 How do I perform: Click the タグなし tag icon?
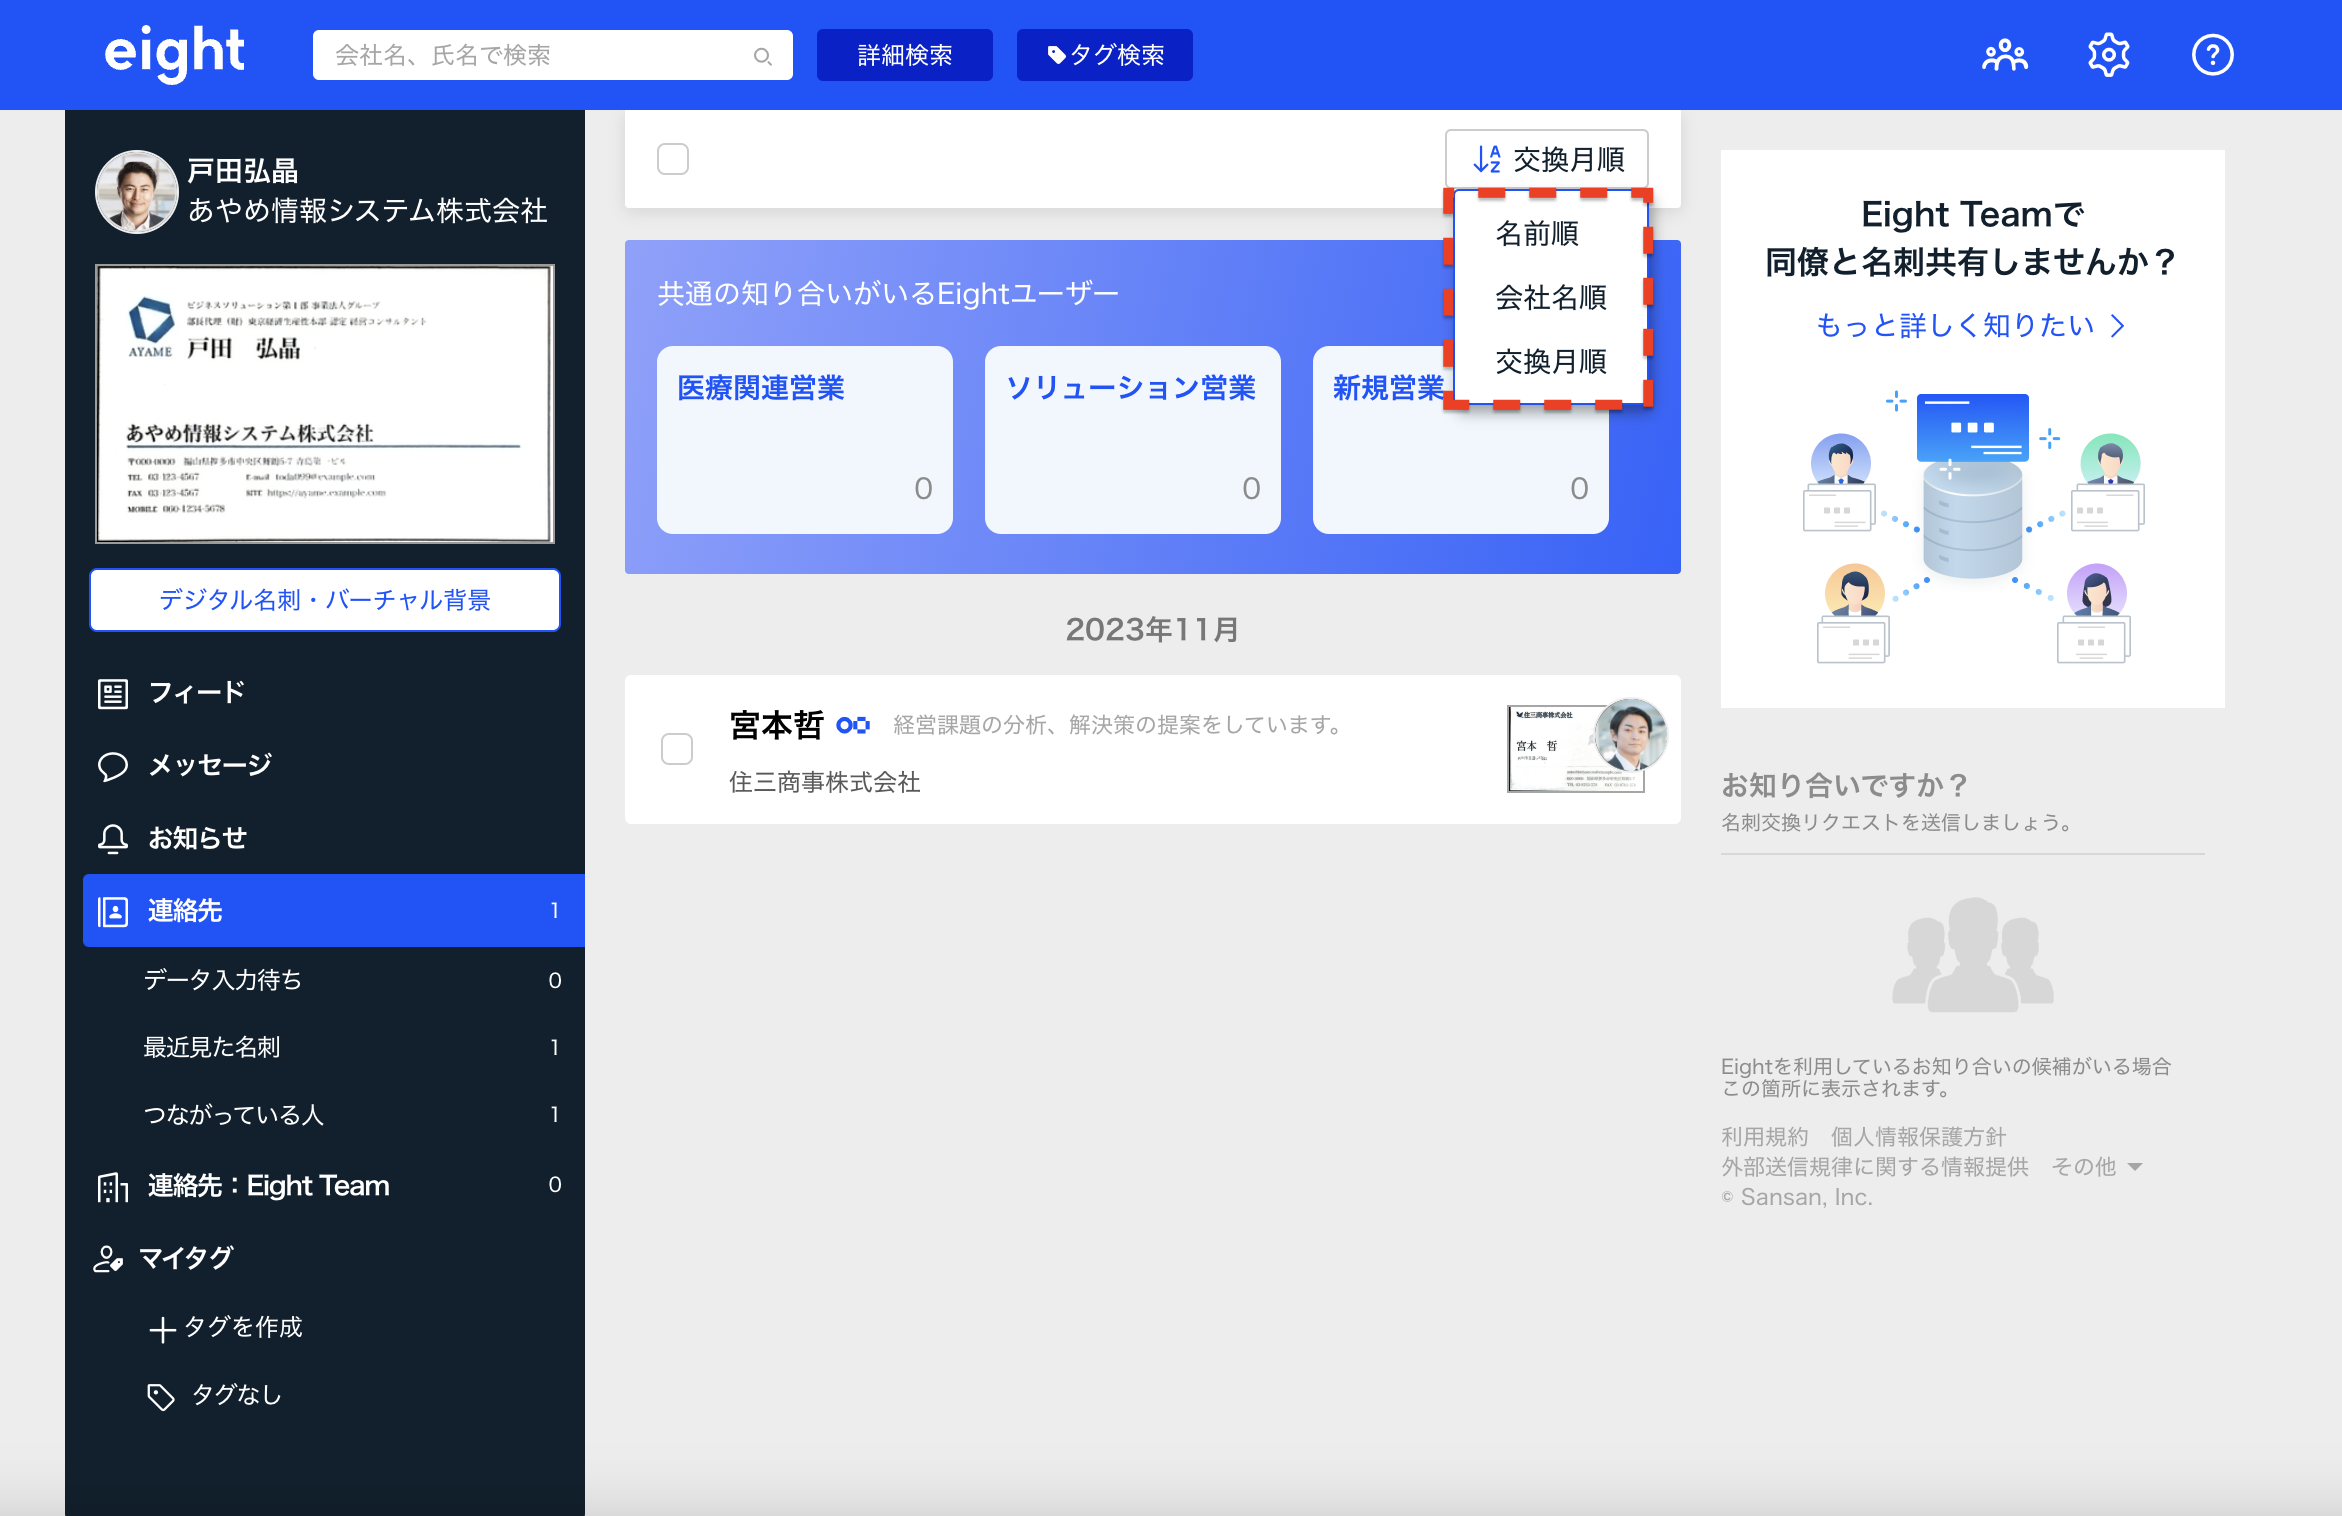click(161, 1394)
